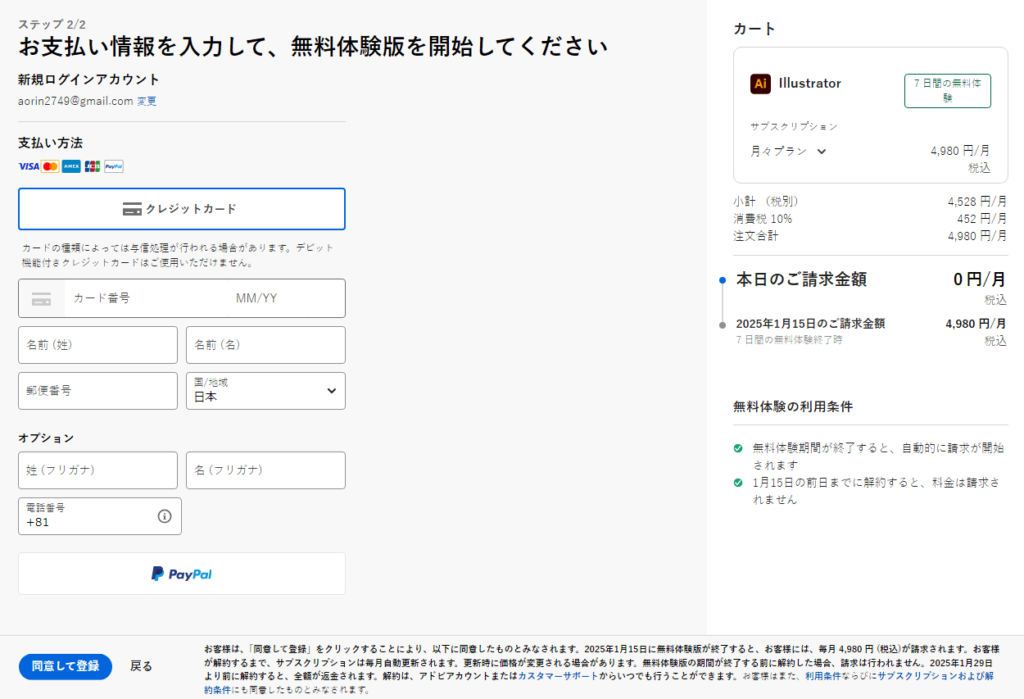This screenshot has width=1024, height=699.
Task: Click the 変更 link beside the email
Action: pos(147,101)
